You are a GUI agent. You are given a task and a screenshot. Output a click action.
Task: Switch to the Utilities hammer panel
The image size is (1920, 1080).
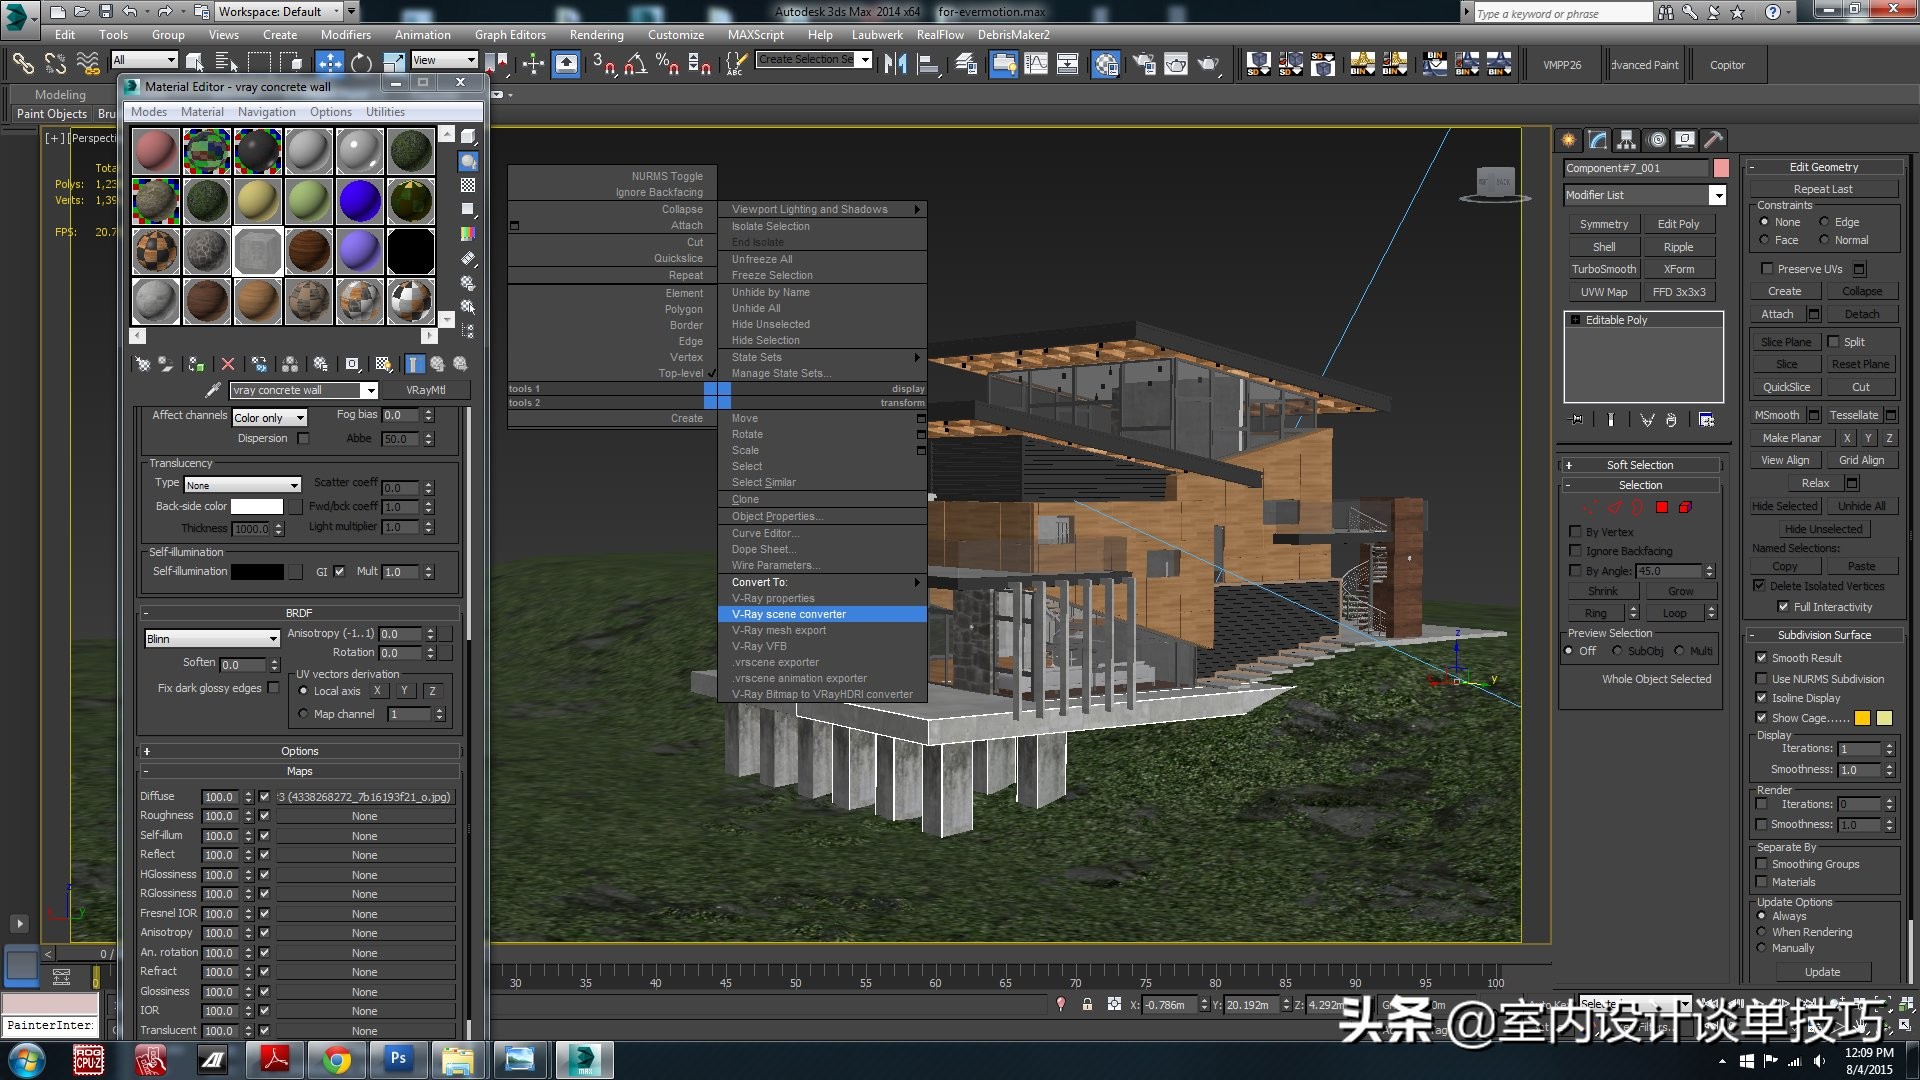[x=1714, y=140]
